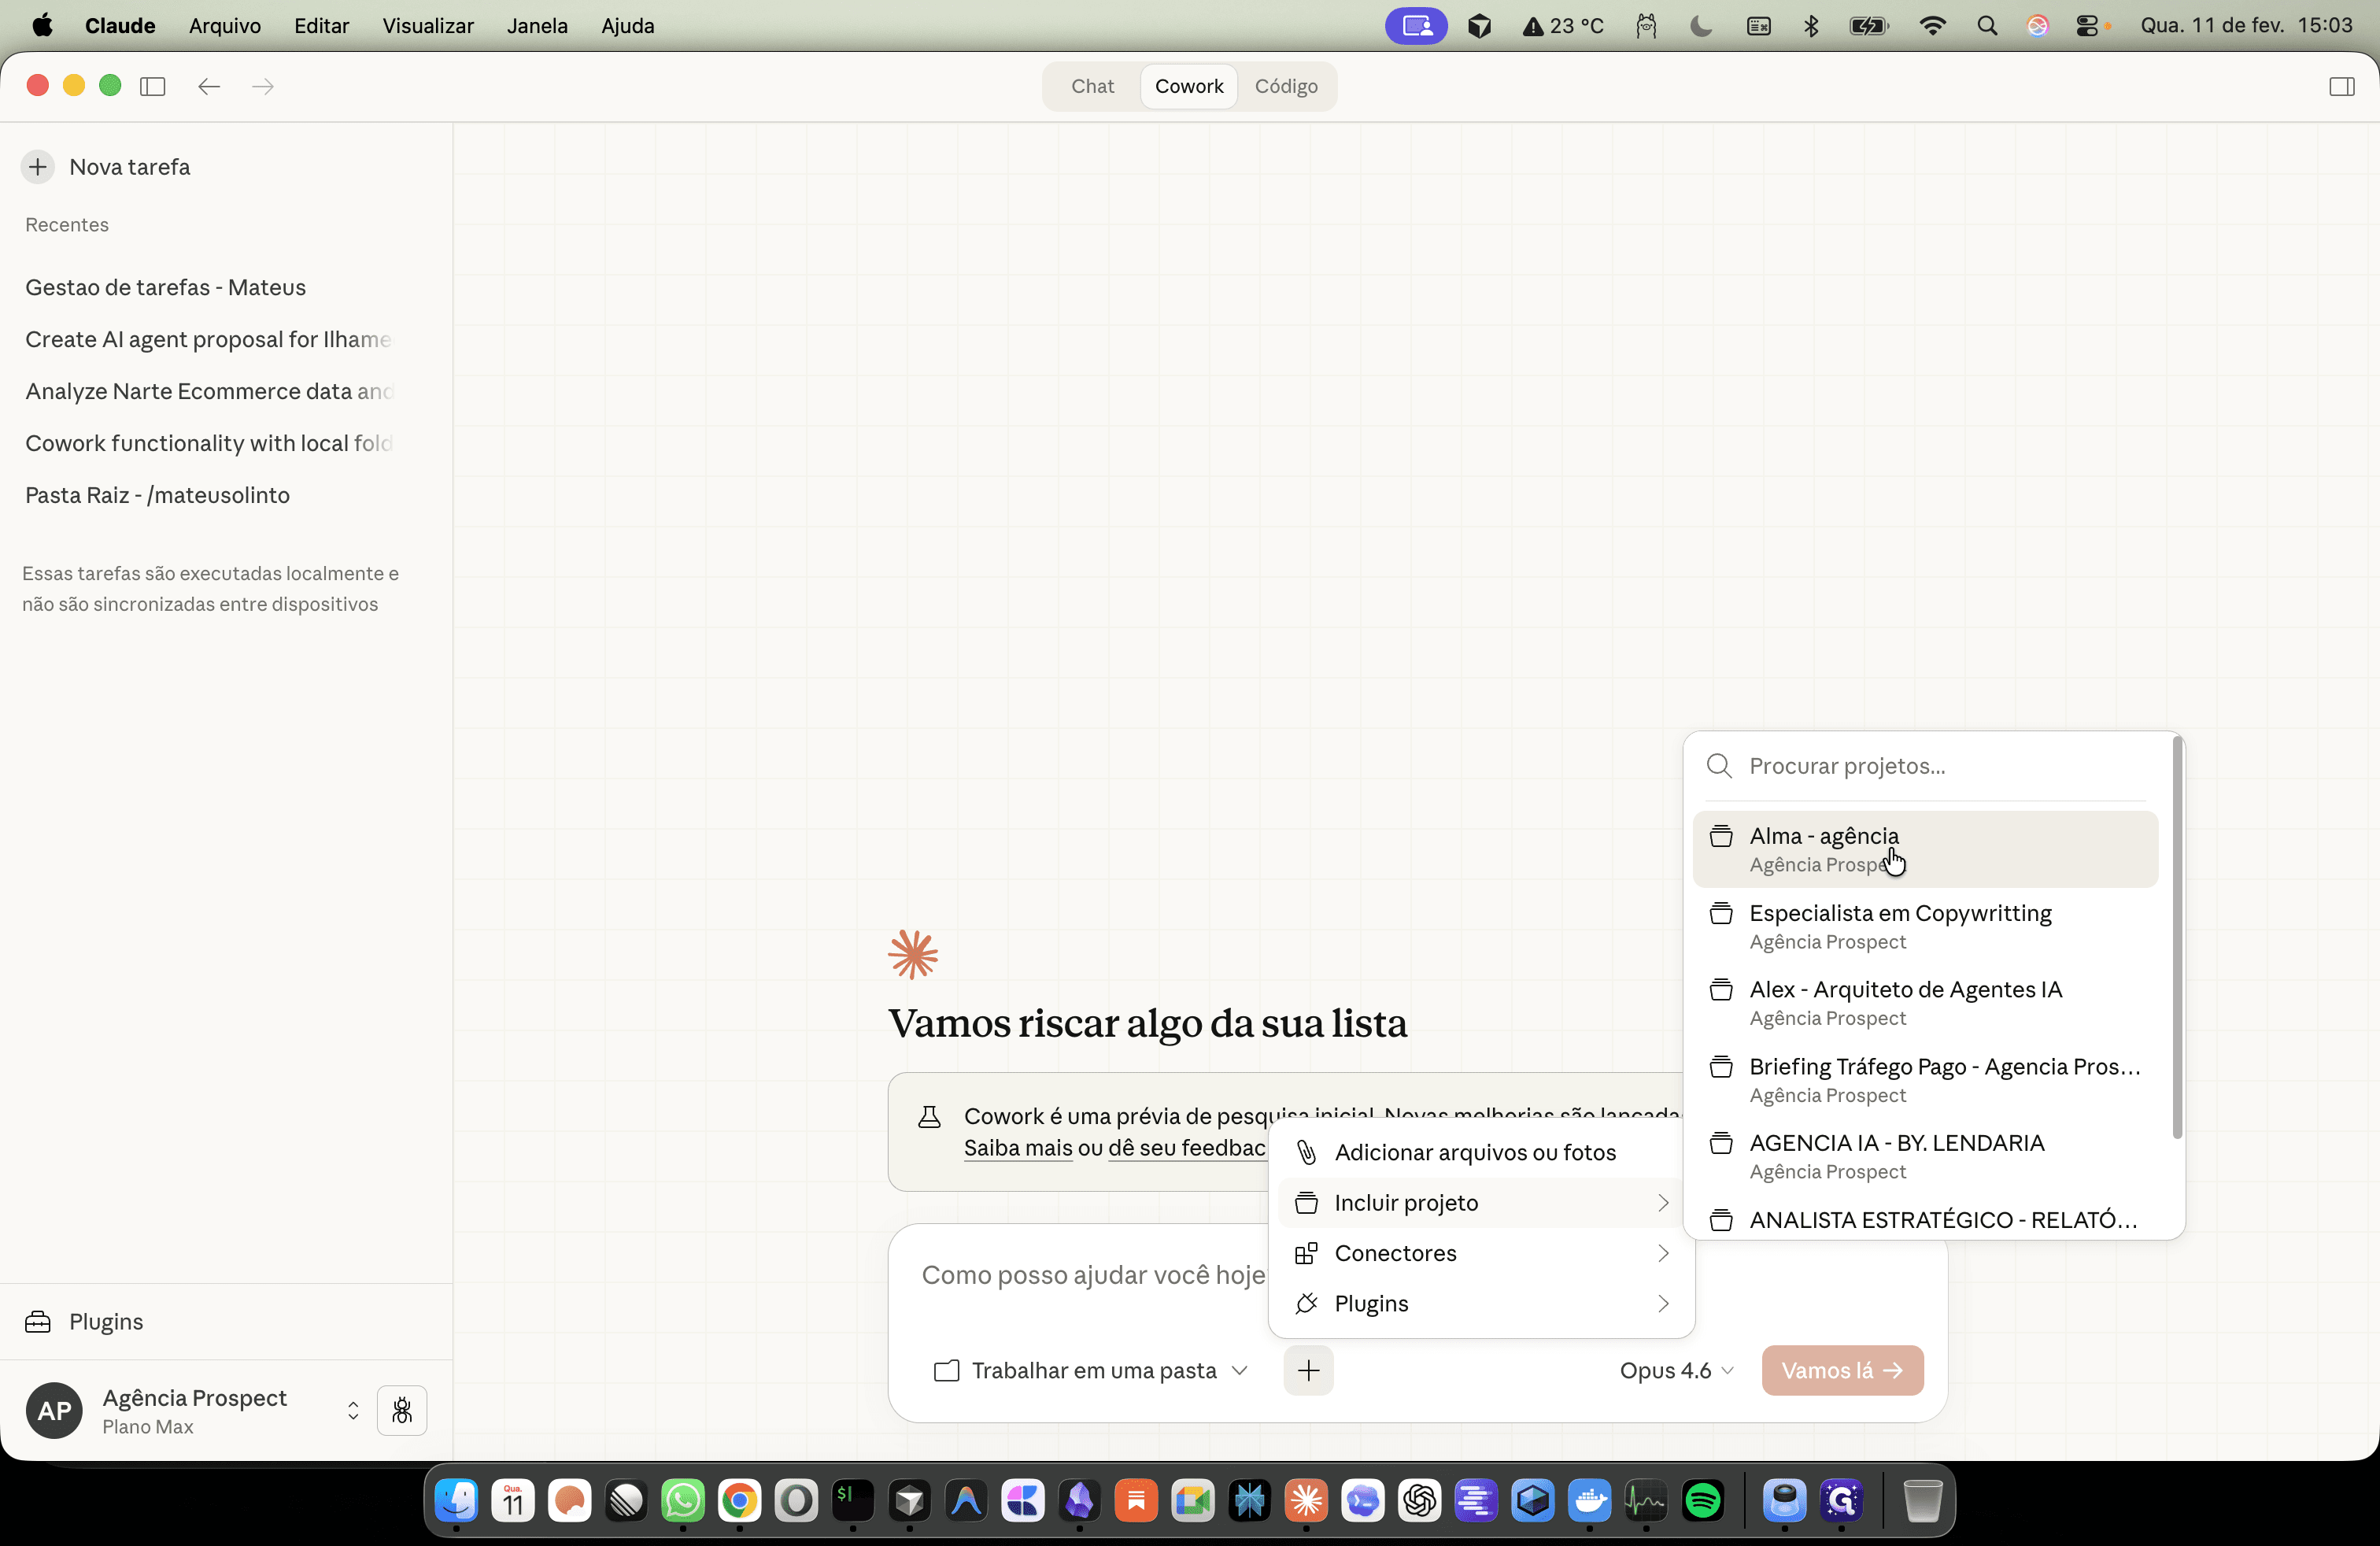
Task: Click the bug report icon
Action: tap(402, 1410)
